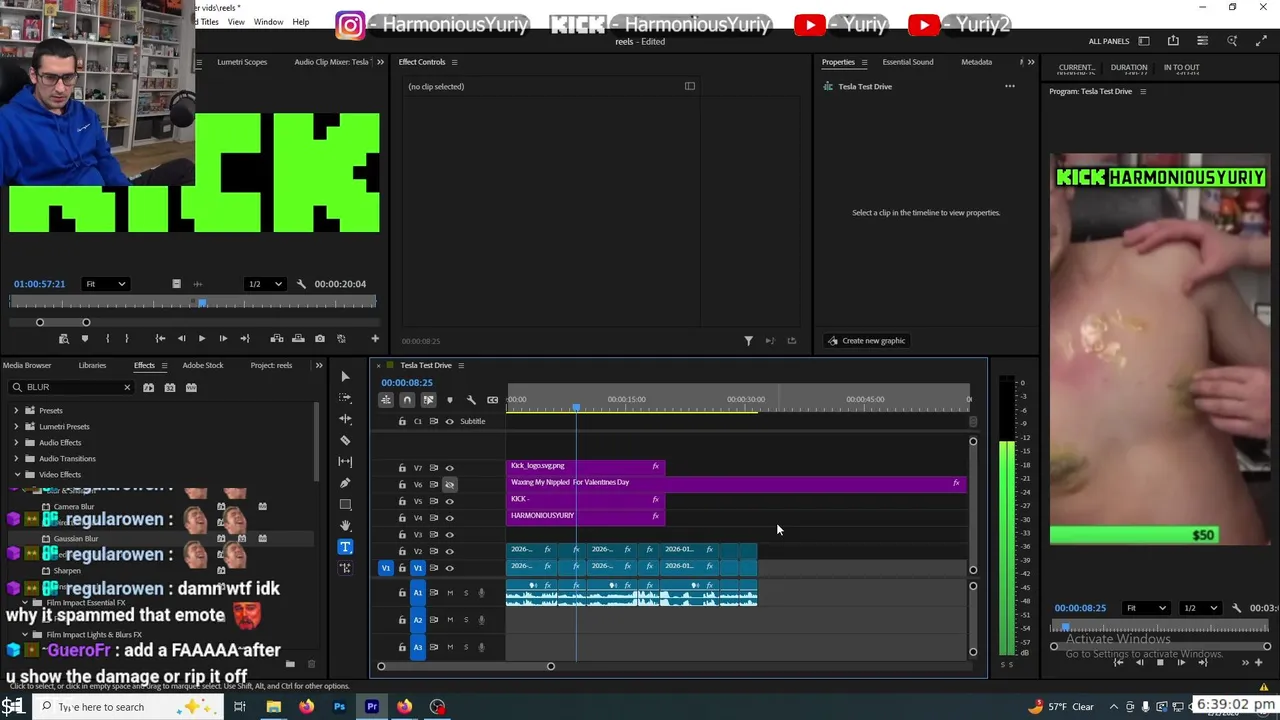Go to In point in Program monitor
The height and width of the screenshot is (720, 1280).
pos(1118,662)
